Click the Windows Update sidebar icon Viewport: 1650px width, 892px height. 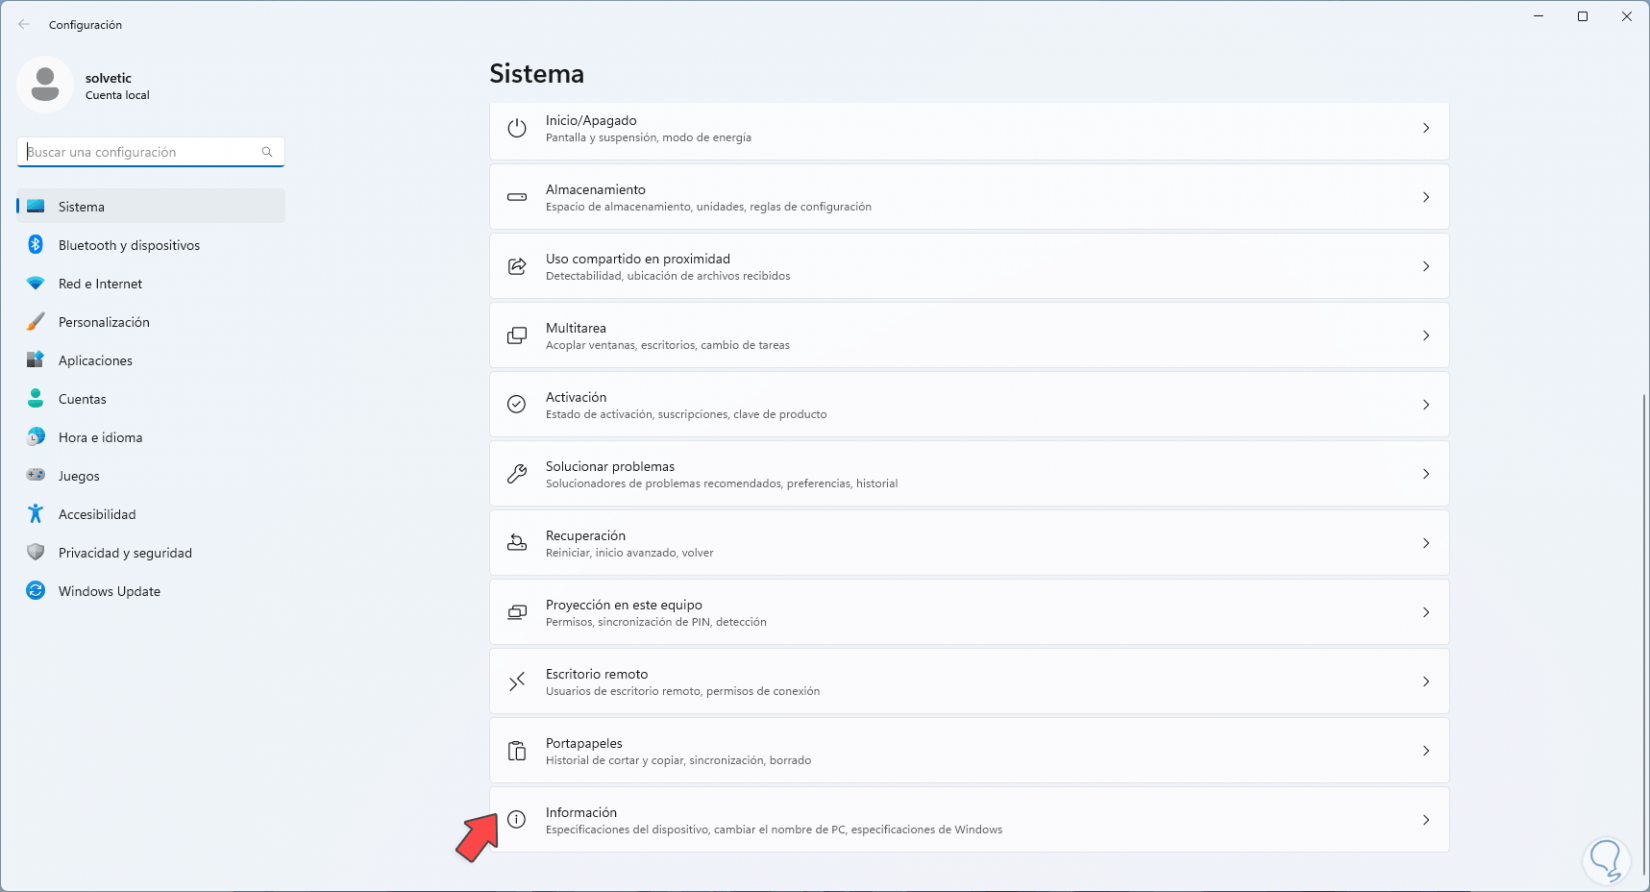tap(36, 591)
